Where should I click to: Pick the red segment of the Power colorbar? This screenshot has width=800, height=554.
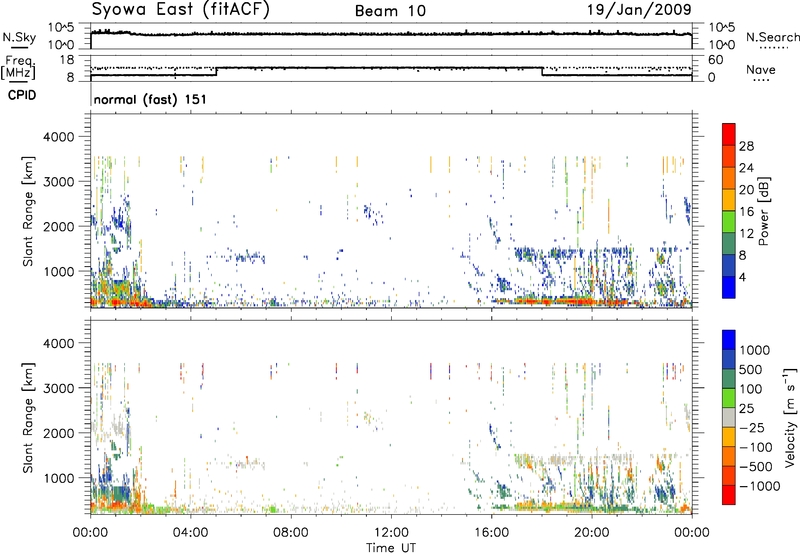[x=729, y=134]
